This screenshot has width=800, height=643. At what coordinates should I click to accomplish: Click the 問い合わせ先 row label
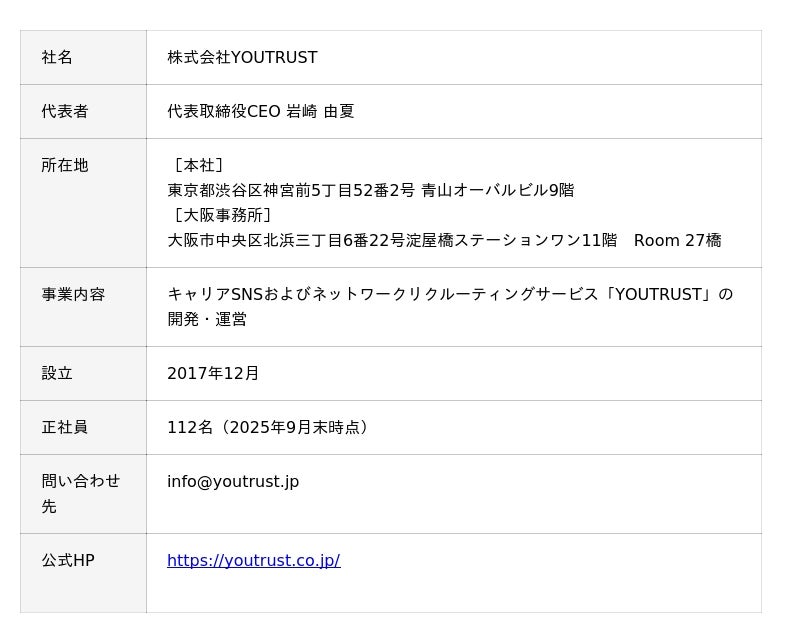(80, 493)
